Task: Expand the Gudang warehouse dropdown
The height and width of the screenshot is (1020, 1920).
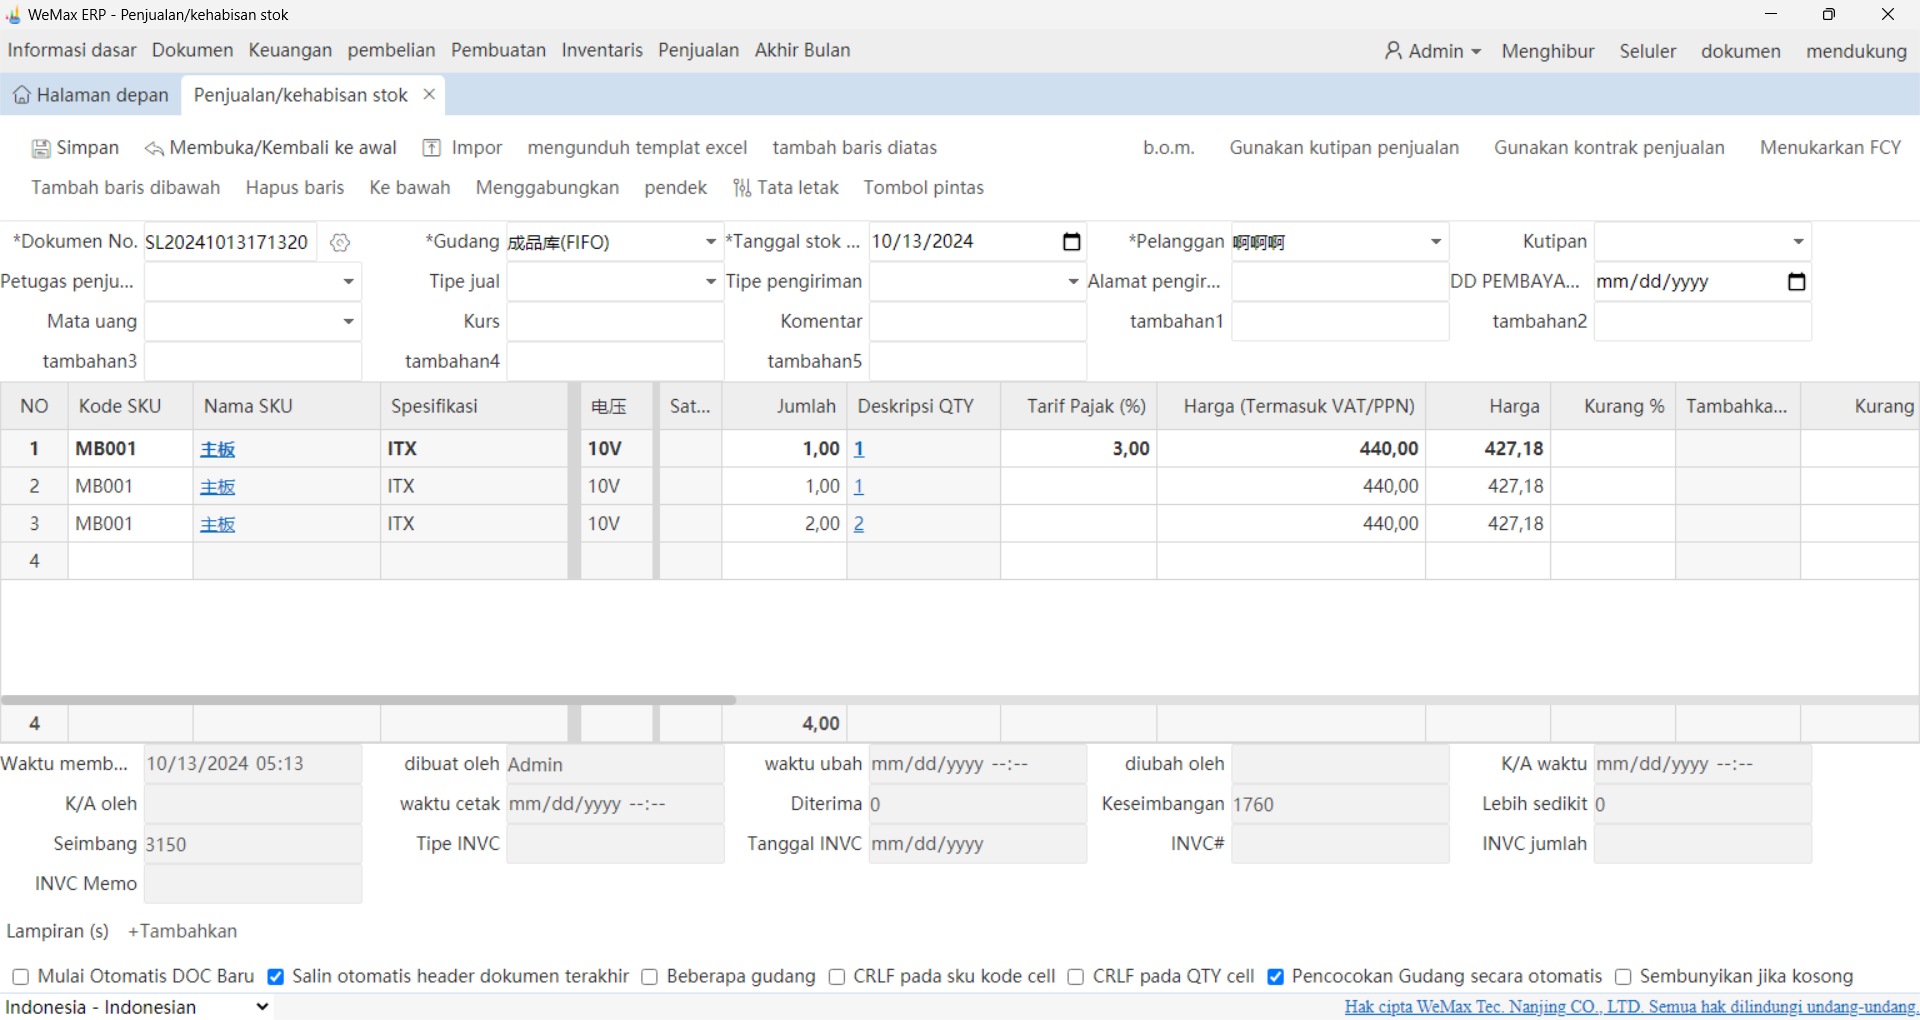Action: (710, 242)
